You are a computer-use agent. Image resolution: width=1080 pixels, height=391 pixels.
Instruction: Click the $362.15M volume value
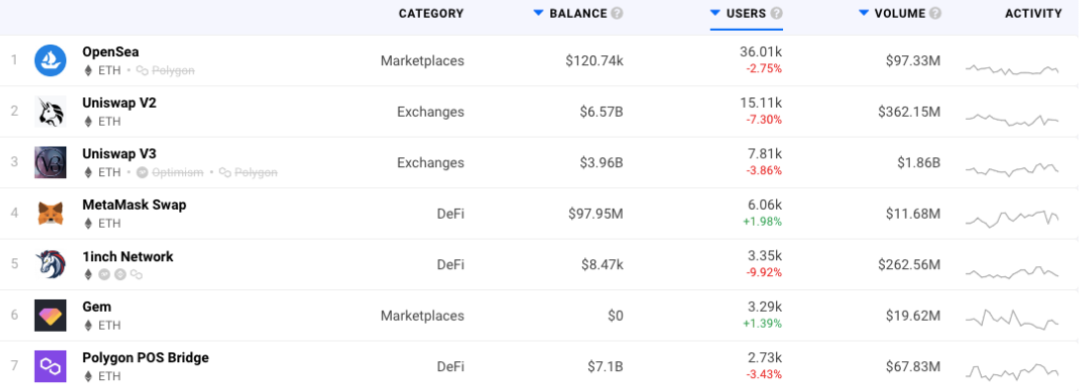pyautogui.click(x=909, y=112)
